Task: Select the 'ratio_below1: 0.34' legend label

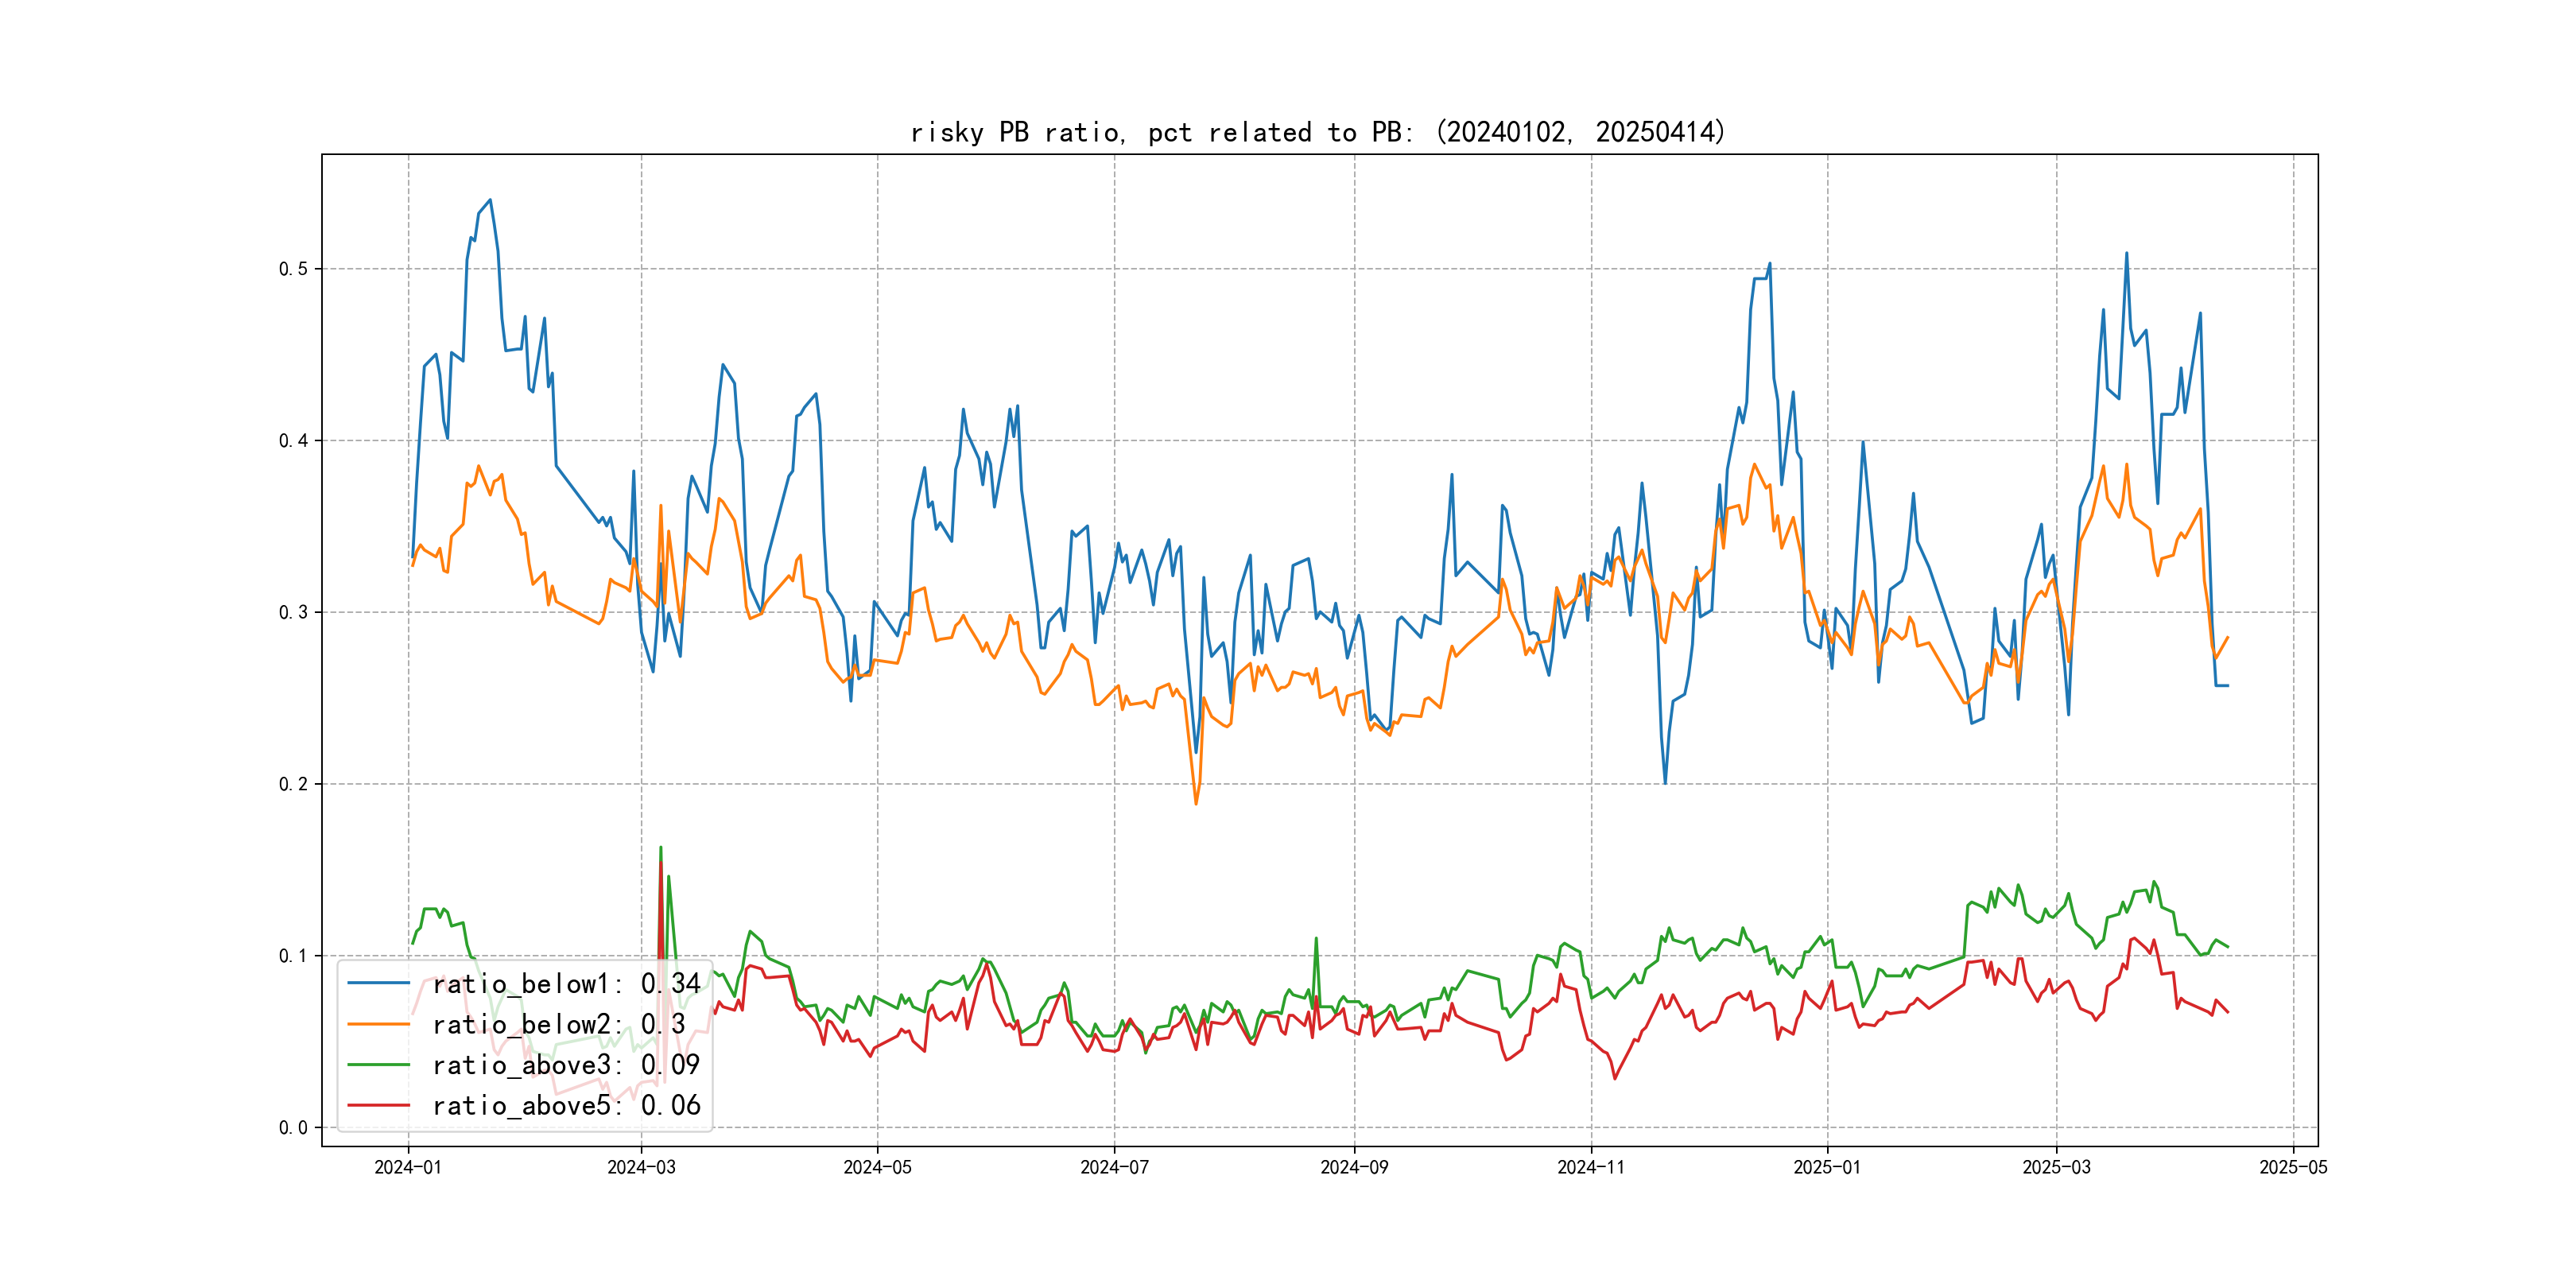Action: coord(566,984)
